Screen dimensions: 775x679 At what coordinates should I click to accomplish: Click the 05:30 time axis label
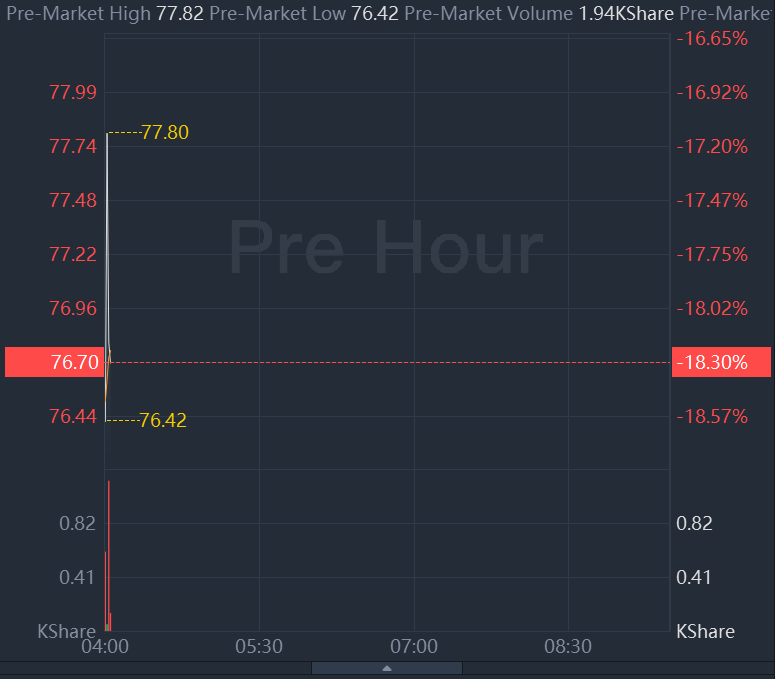point(259,646)
